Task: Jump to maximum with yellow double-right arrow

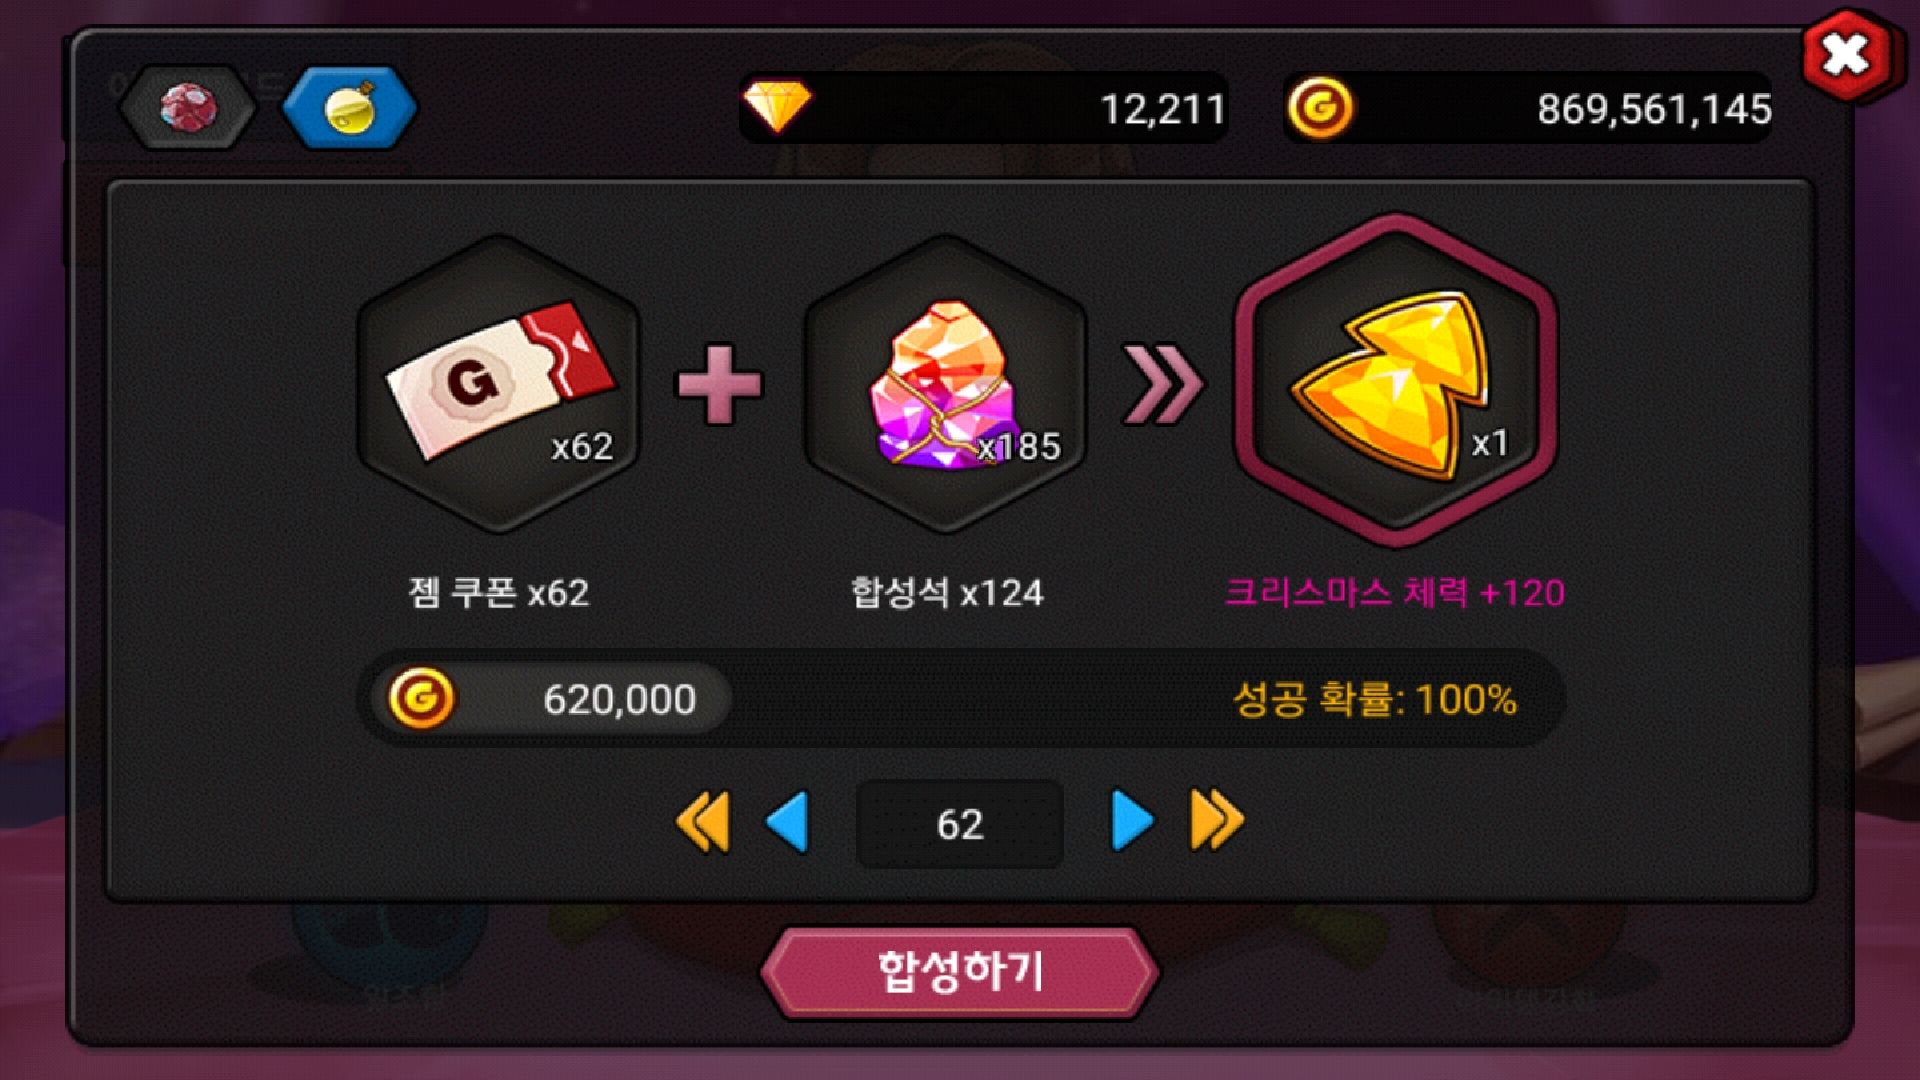Action: pos(1217,822)
